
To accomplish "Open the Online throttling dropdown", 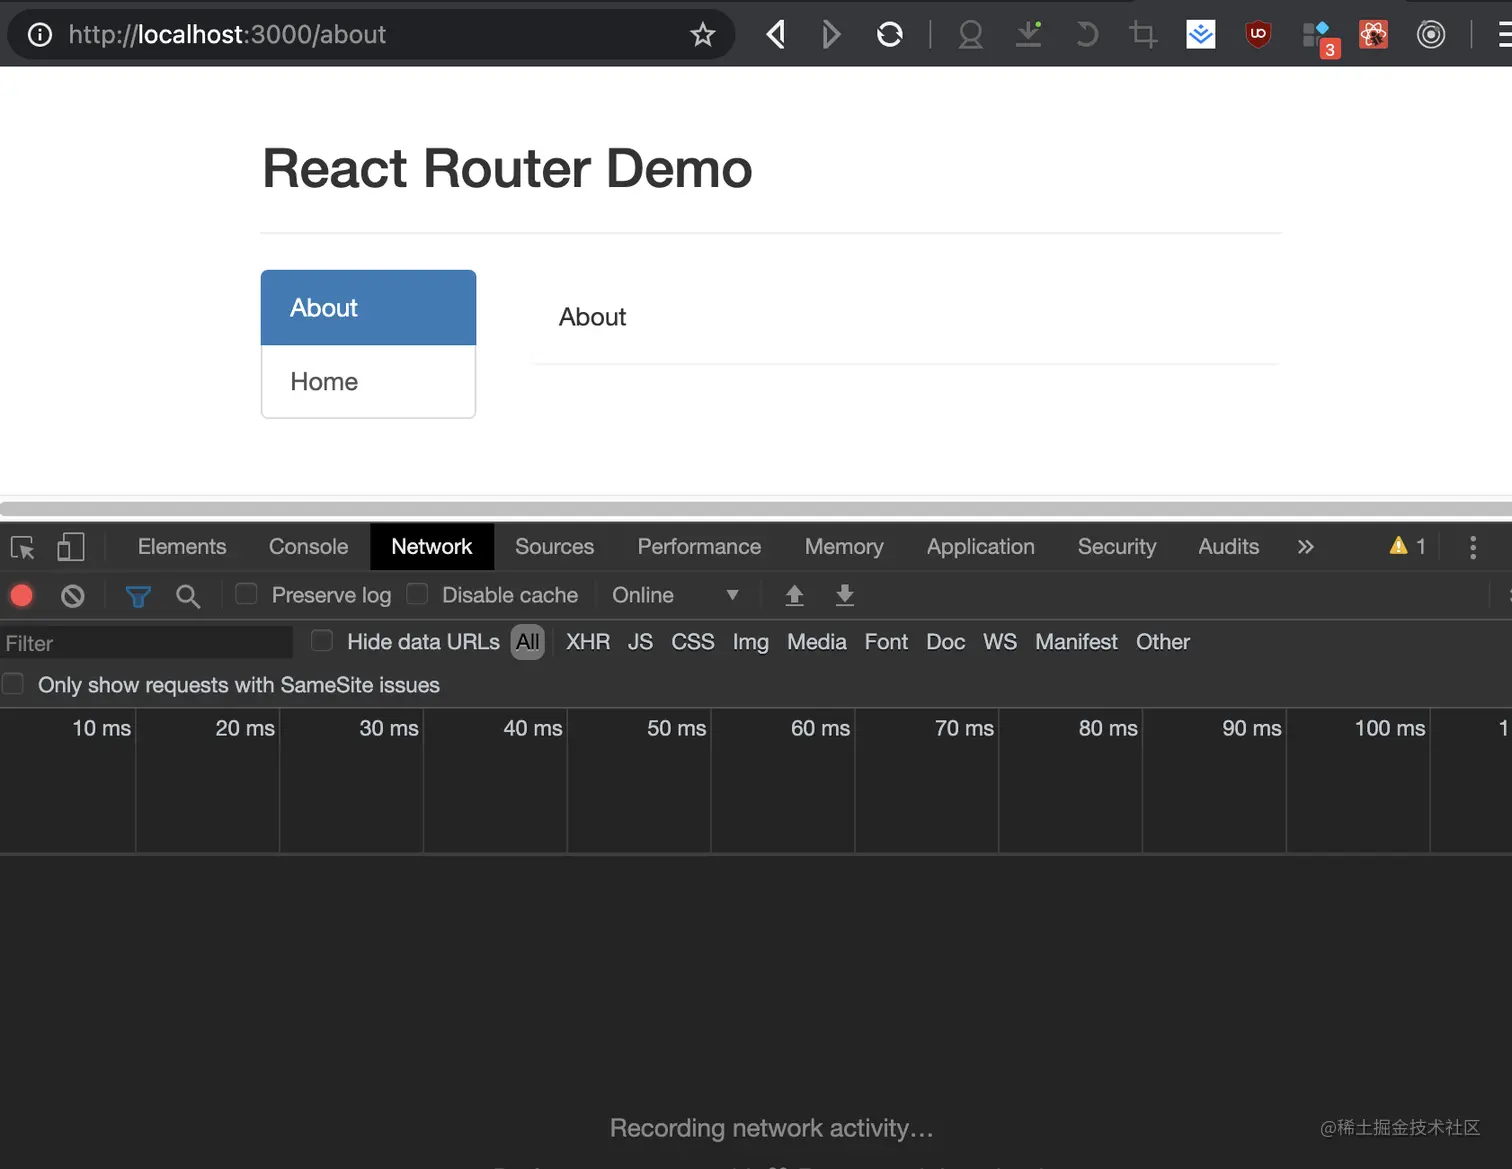I will tap(675, 595).
